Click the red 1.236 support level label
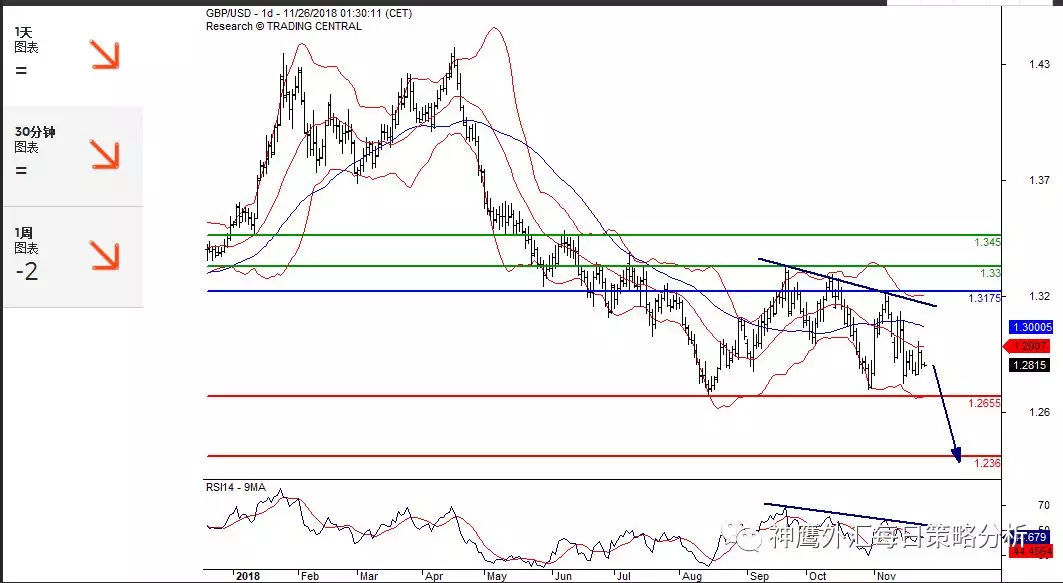 pos(987,463)
